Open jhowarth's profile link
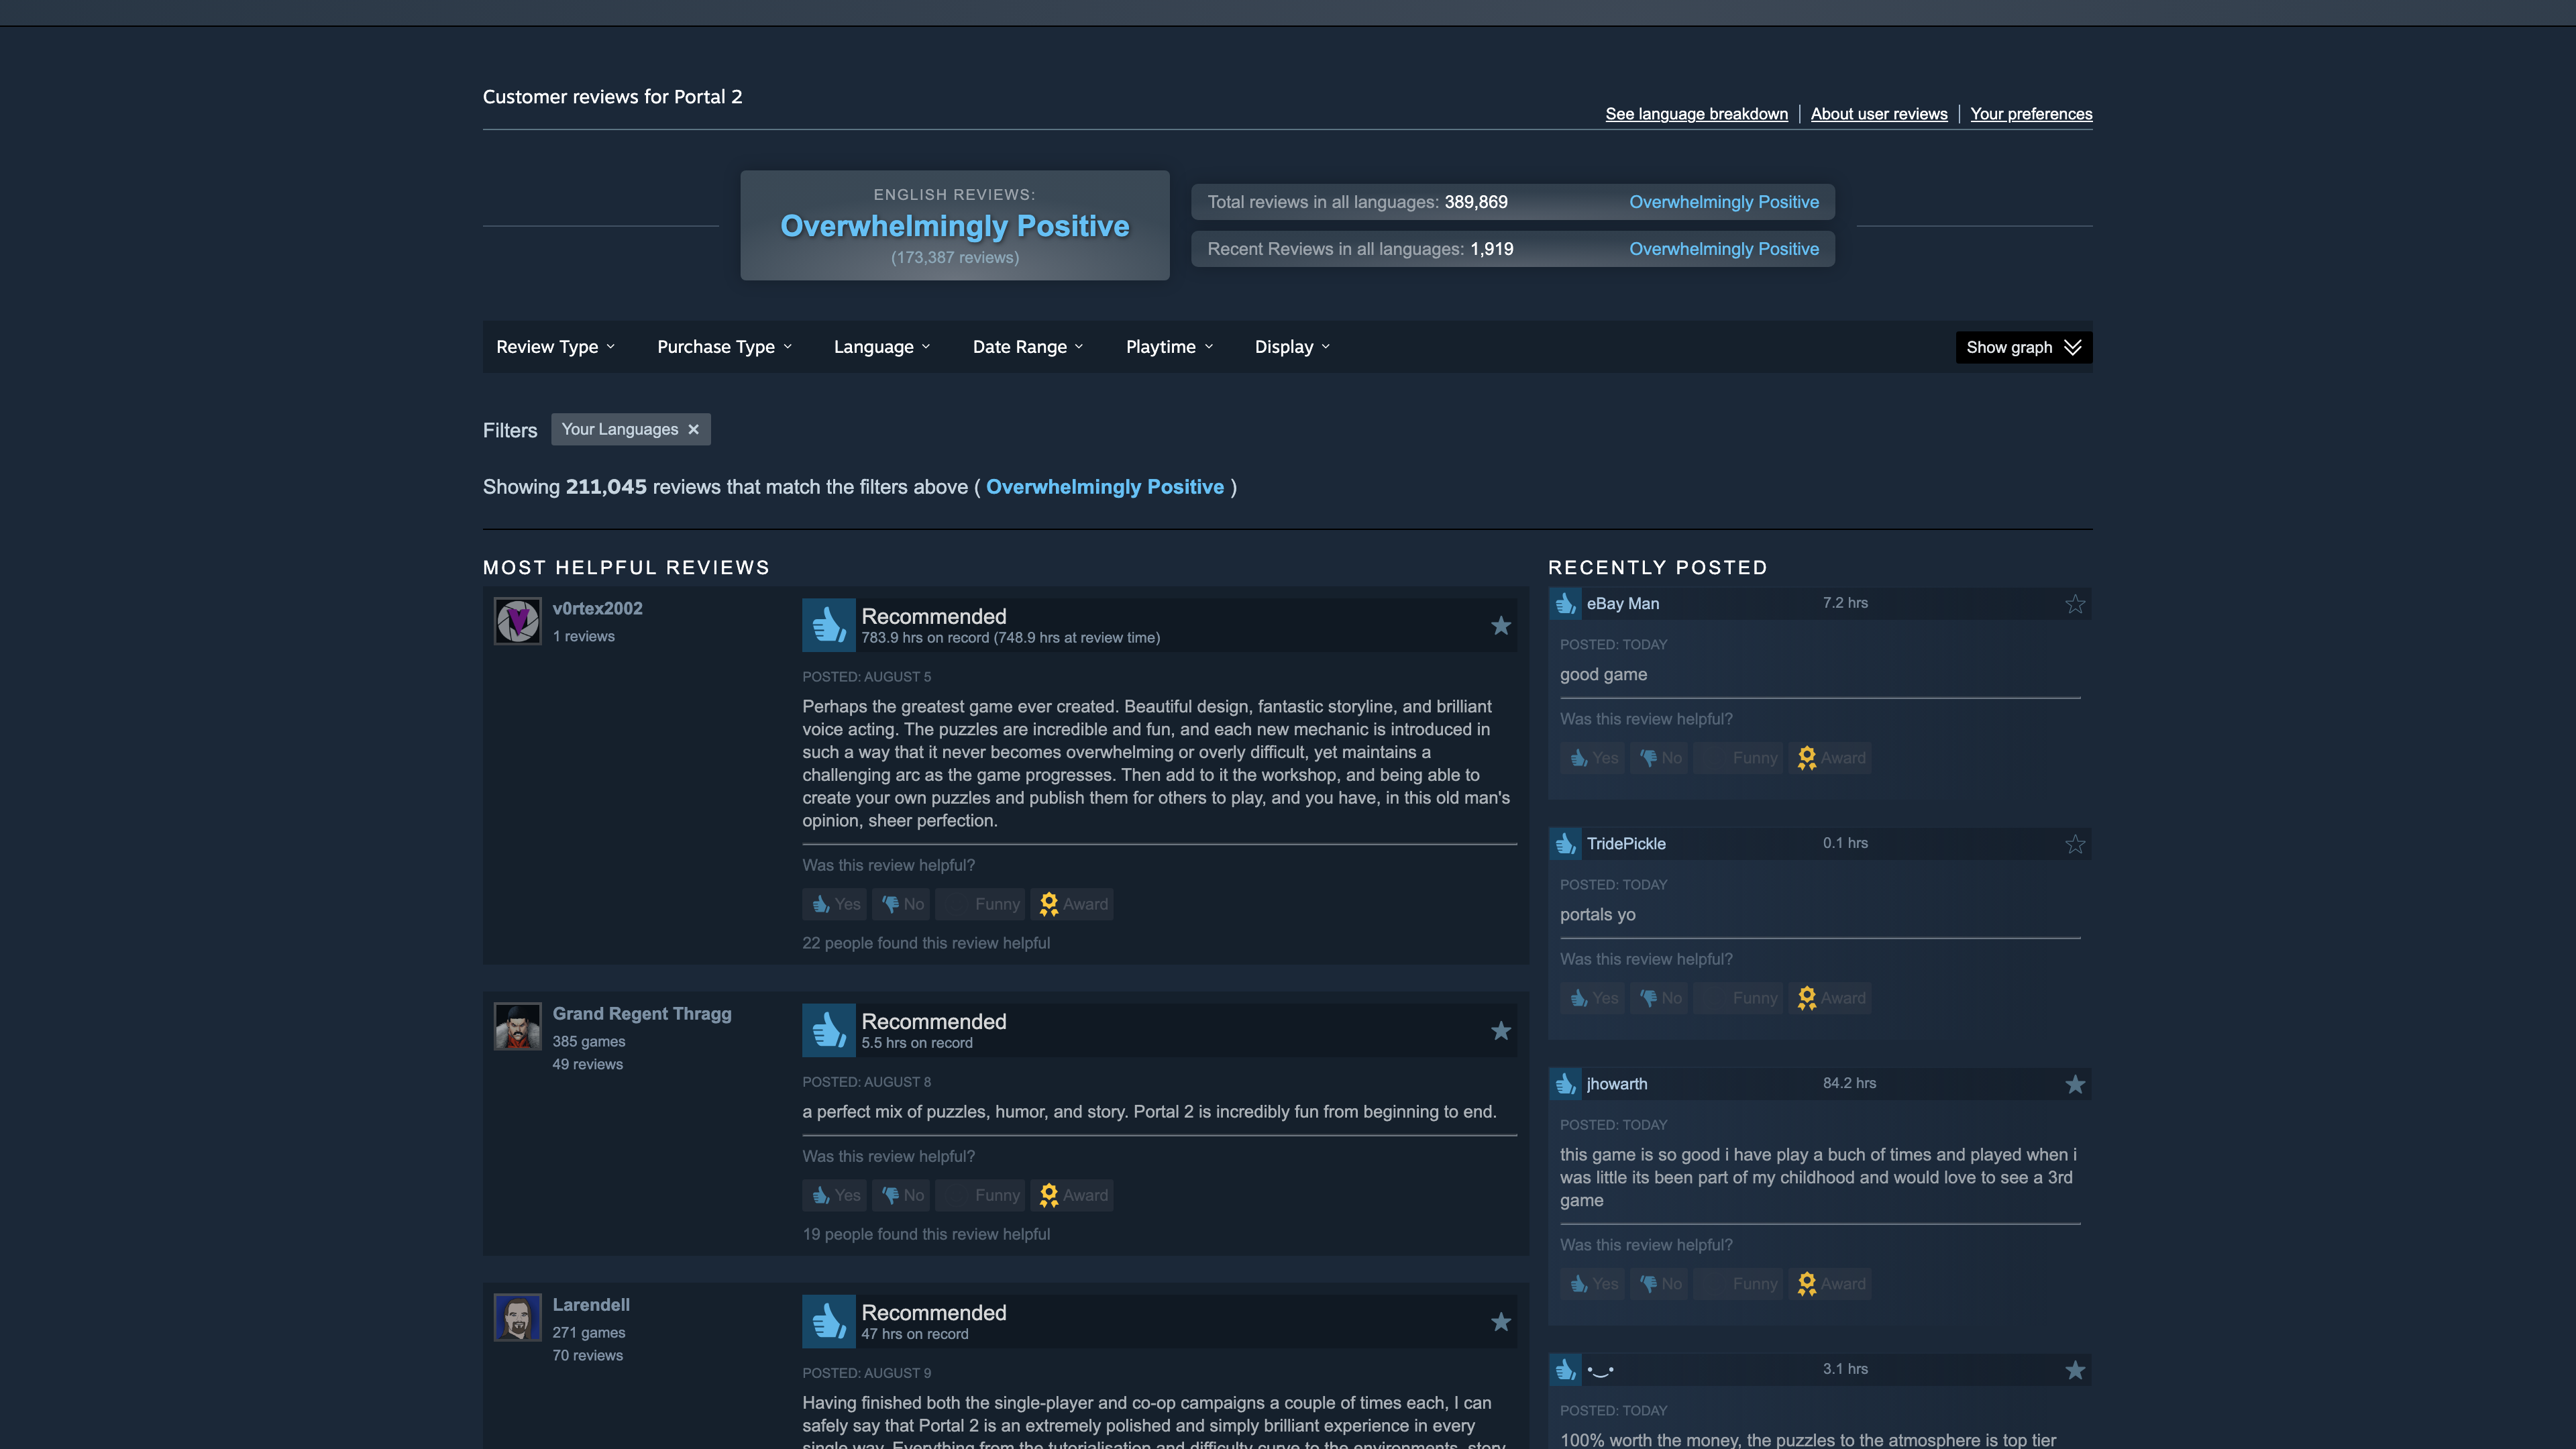Screen dimensions: 2576x1449 (x=1616, y=1083)
